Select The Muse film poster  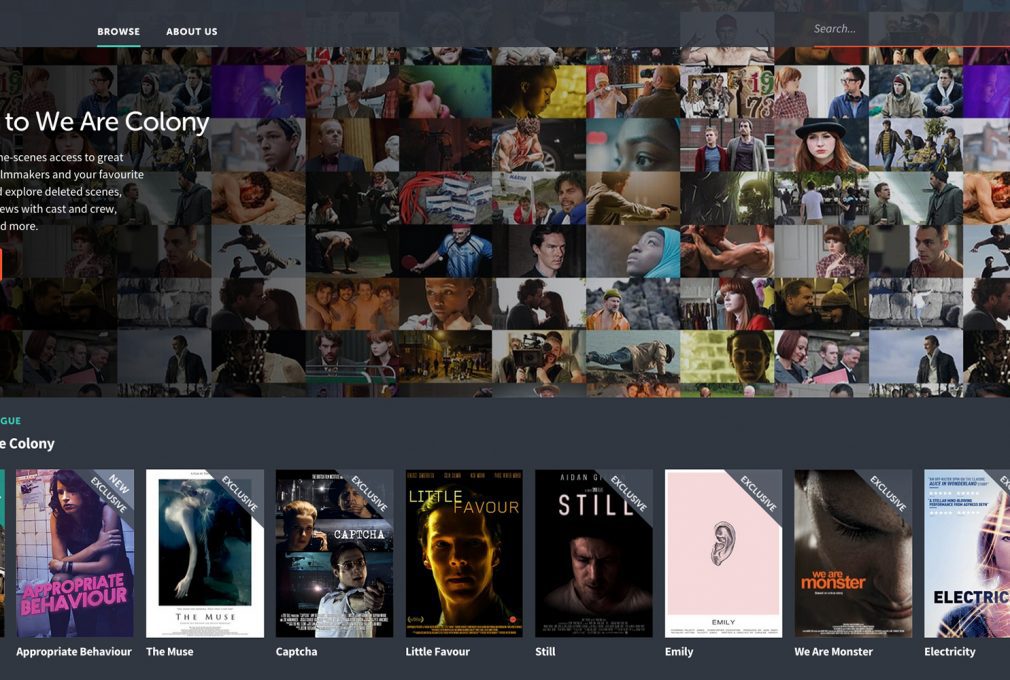pos(205,553)
